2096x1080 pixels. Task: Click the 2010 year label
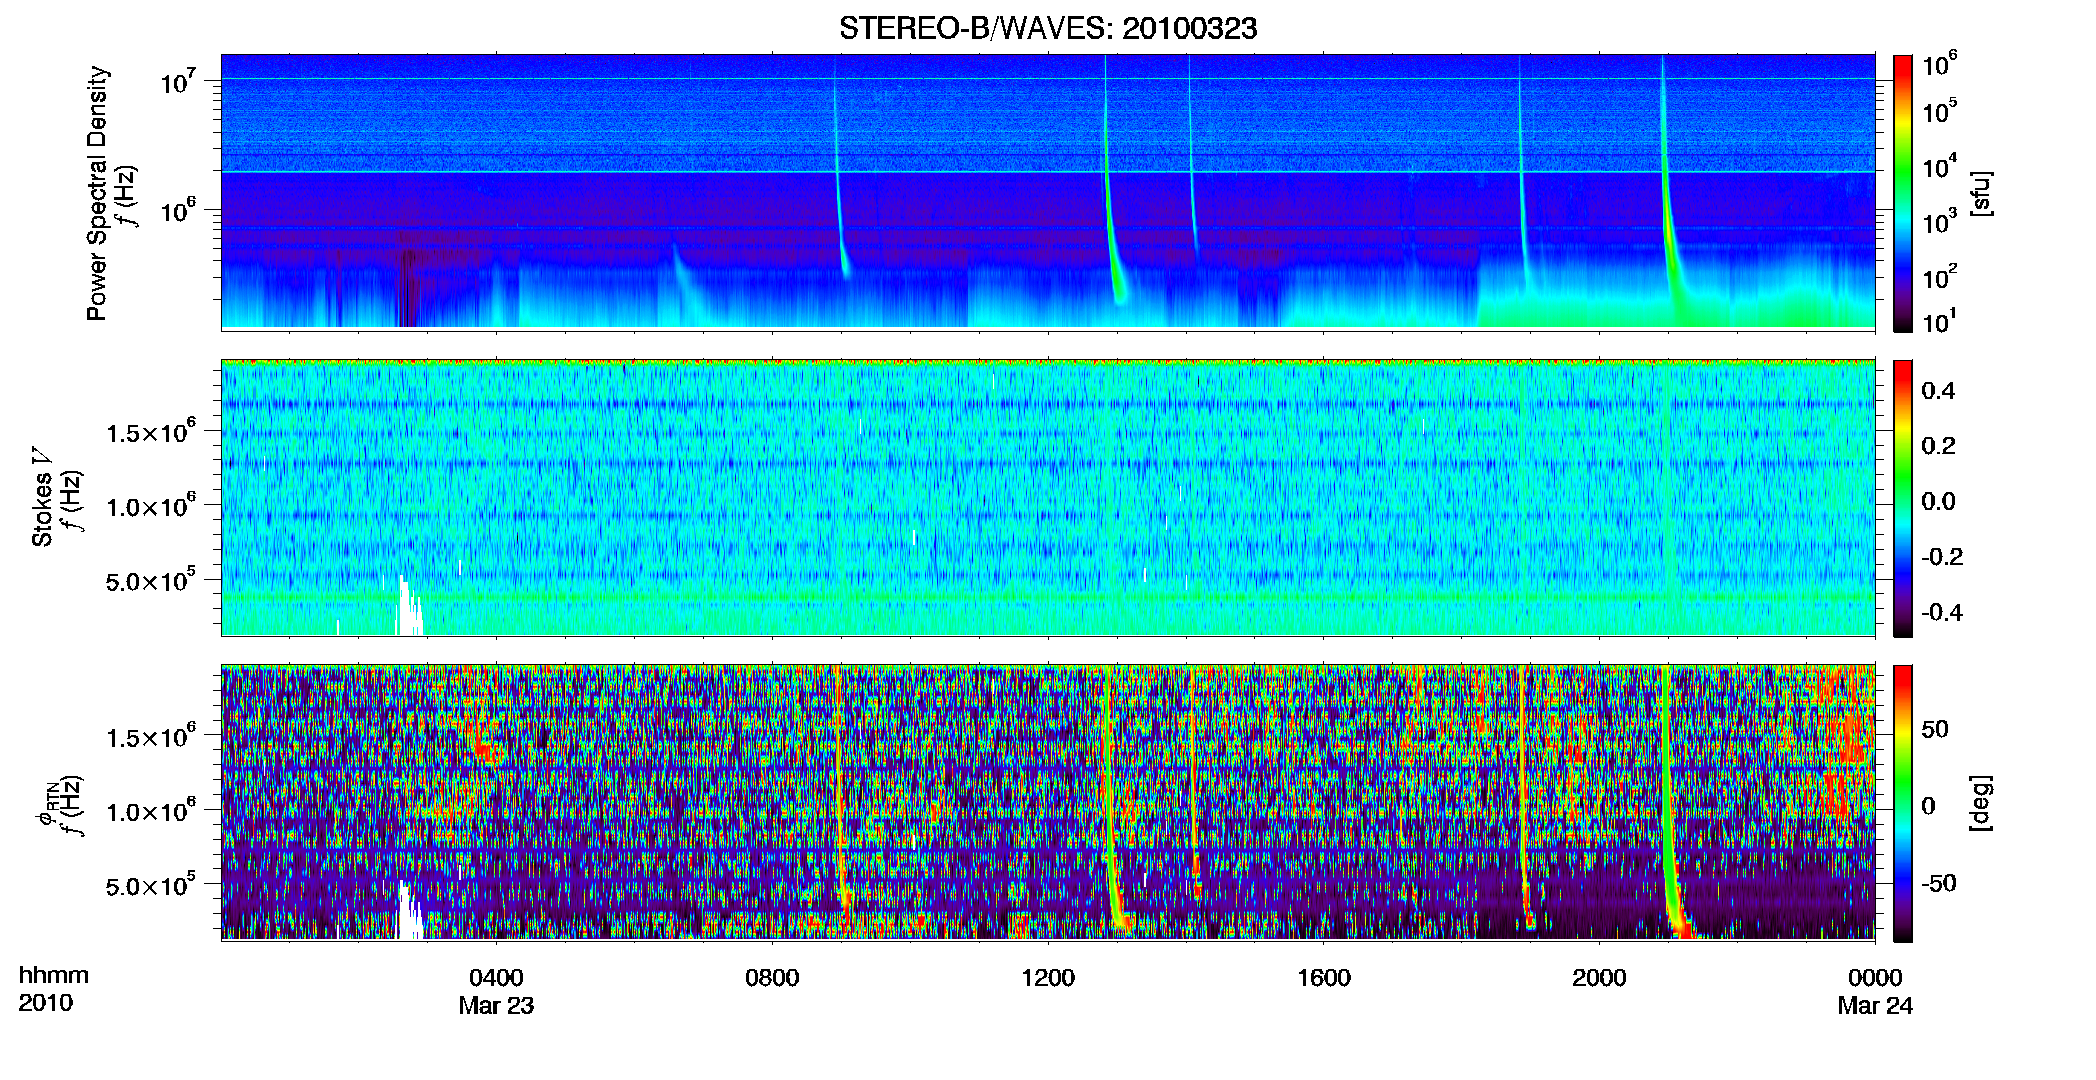click(46, 1003)
